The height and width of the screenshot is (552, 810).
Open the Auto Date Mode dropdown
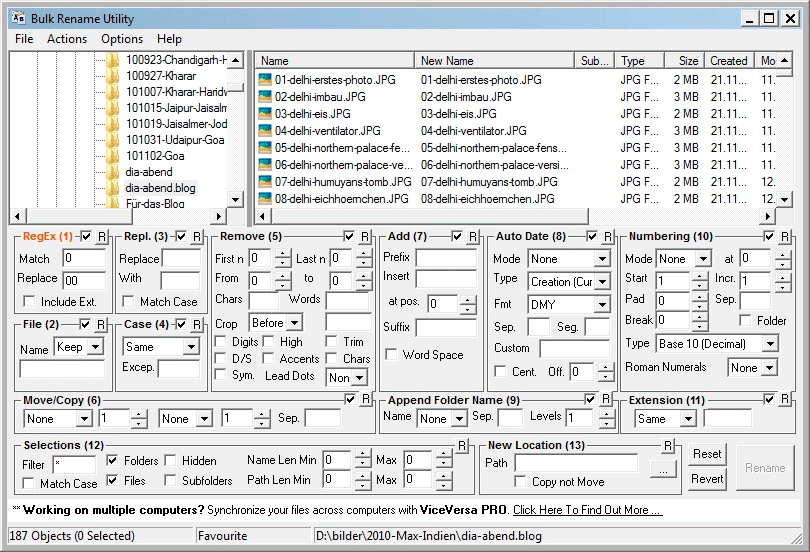tap(602, 259)
